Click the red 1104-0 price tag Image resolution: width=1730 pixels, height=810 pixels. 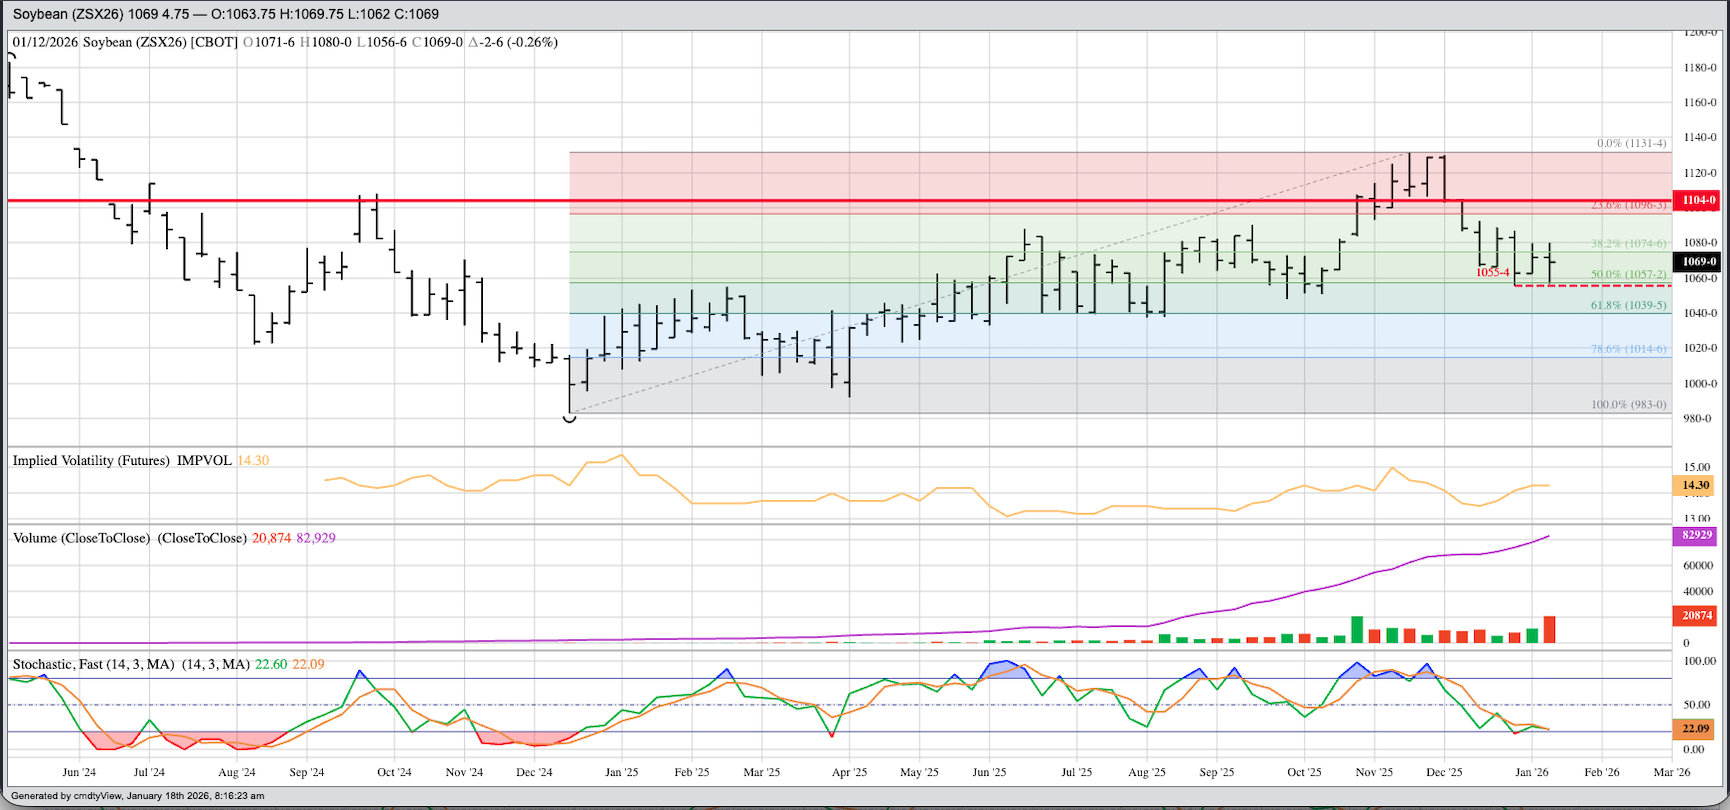1697,200
